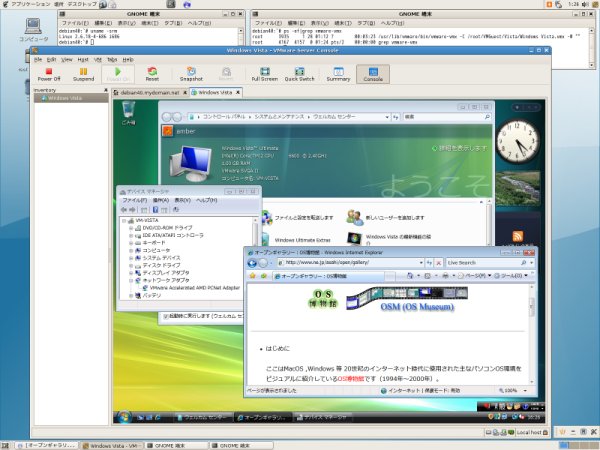This screenshot has width=600, height=450.
Task: Collapse the VM-VISTA root node in Device Manager
Action: 124,220
